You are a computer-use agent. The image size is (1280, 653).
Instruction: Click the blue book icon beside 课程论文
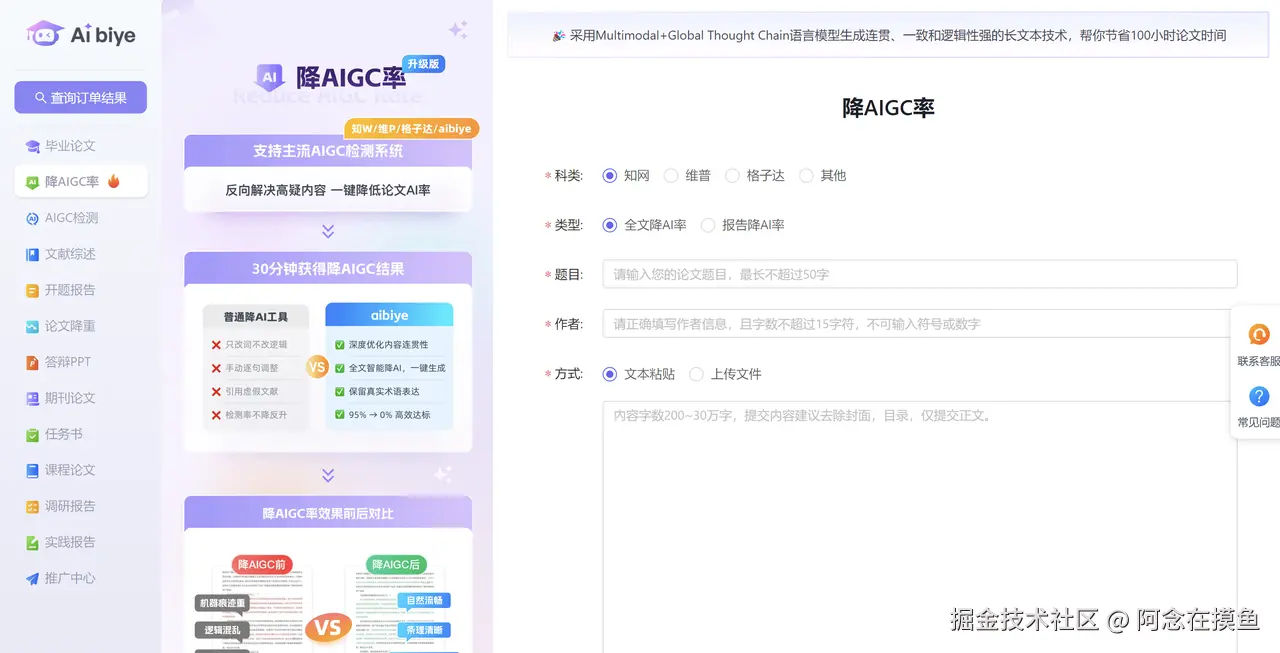click(33, 470)
